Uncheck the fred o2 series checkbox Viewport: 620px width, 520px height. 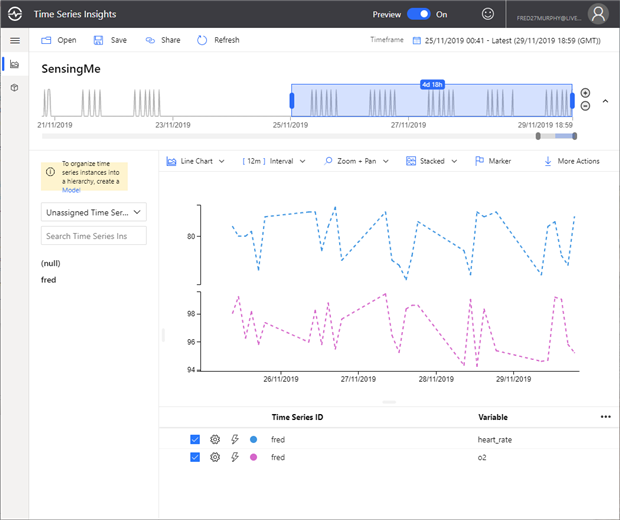(195, 457)
